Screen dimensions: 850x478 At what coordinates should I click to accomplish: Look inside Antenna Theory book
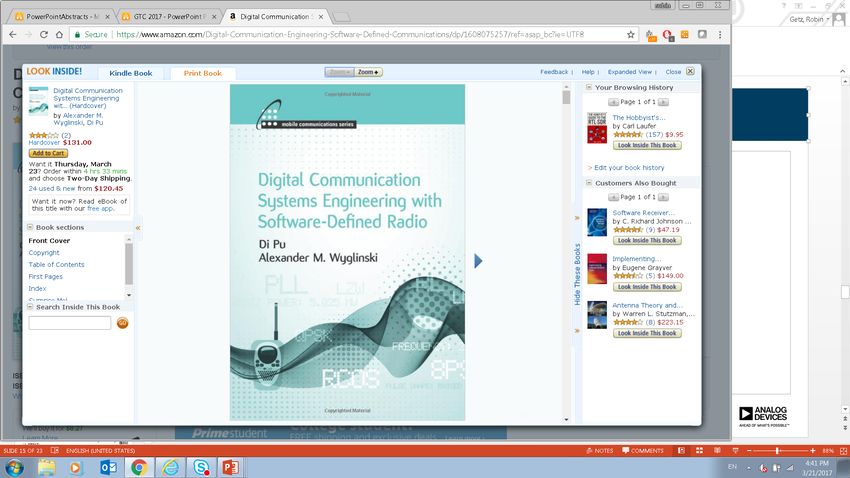click(x=647, y=333)
